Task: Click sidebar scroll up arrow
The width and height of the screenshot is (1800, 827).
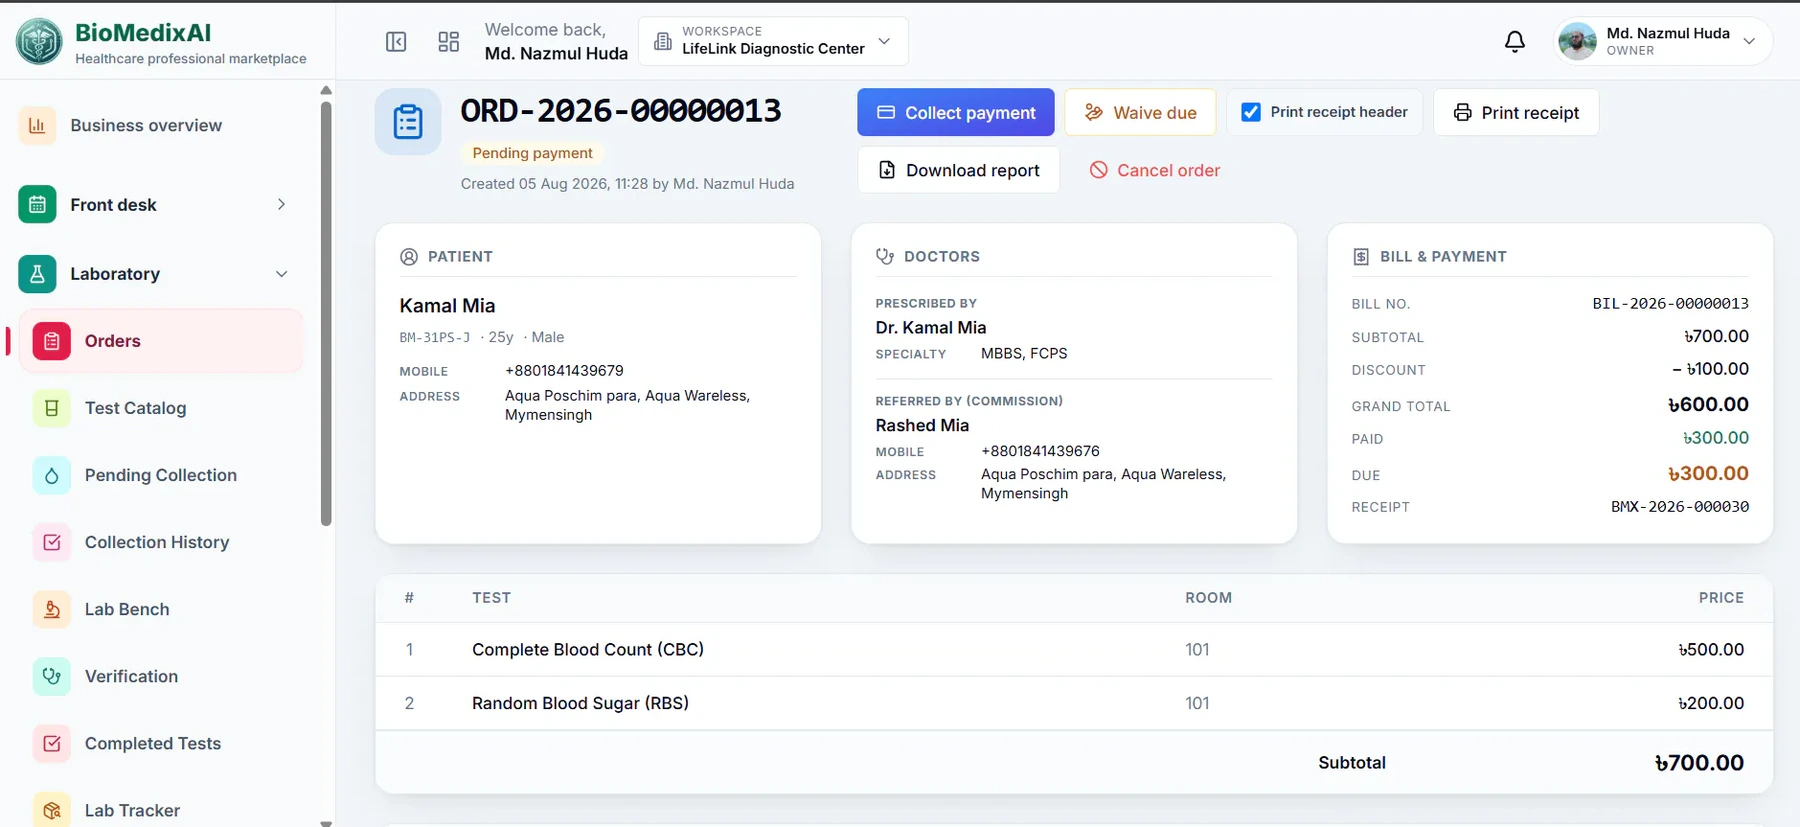Action: click(x=326, y=90)
